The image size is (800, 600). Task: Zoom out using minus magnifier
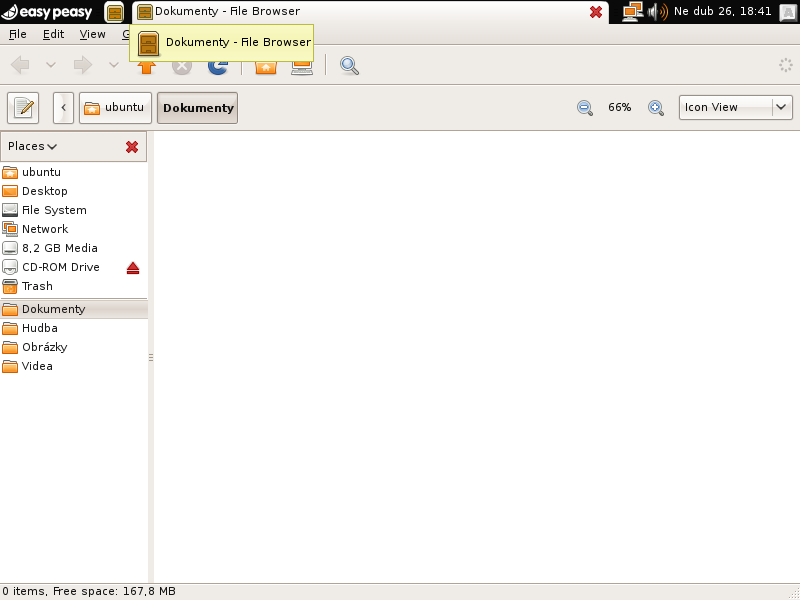(x=585, y=108)
